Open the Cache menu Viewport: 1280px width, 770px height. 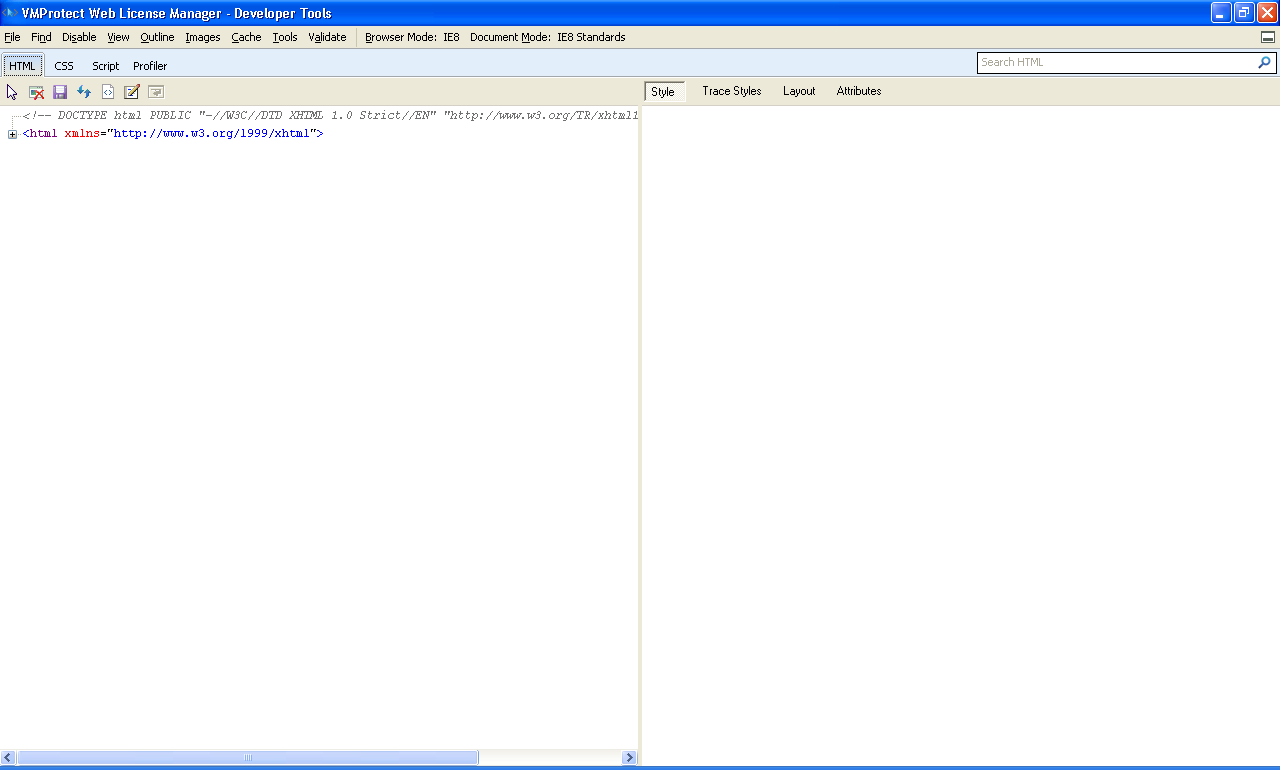(246, 37)
